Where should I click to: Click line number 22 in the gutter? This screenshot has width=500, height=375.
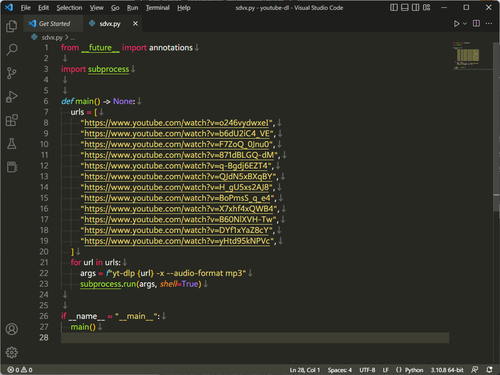(44, 273)
